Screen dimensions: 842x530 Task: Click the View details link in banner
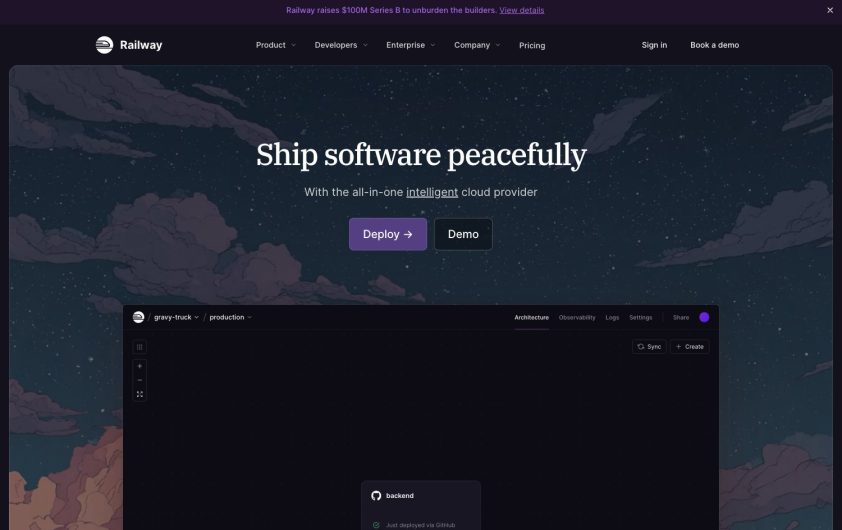[x=521, y=10]
